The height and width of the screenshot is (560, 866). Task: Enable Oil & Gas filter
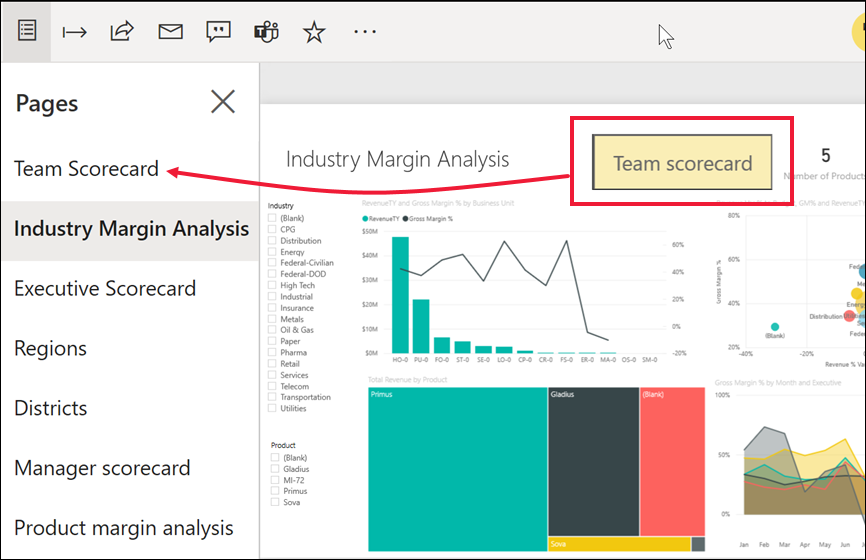[272, 330]
